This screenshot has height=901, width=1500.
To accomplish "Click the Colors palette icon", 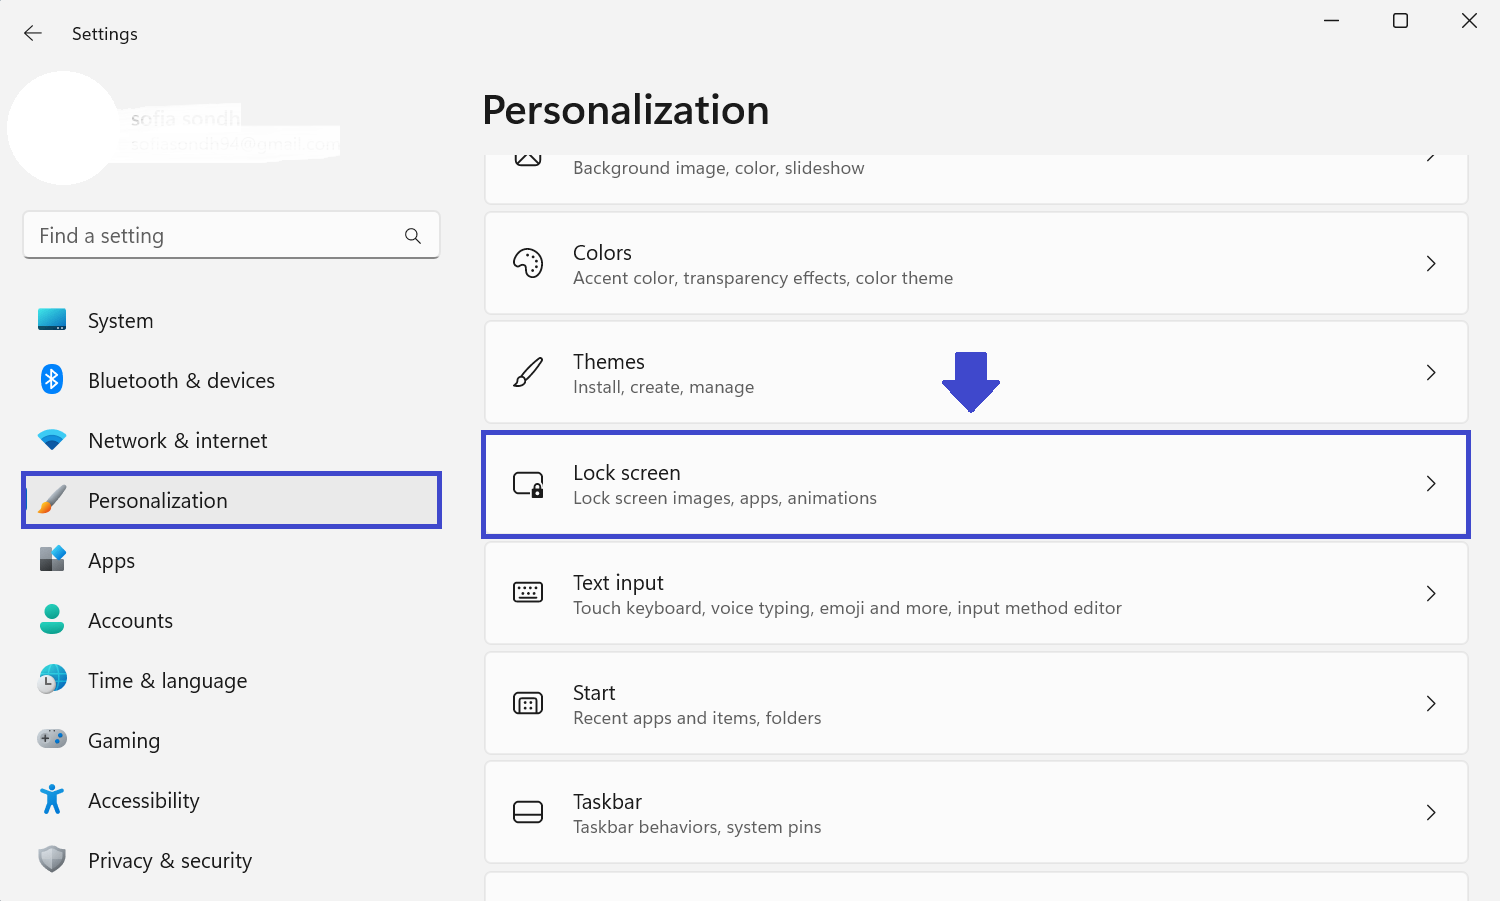I will pyautogui.click(x=528, y=264).
